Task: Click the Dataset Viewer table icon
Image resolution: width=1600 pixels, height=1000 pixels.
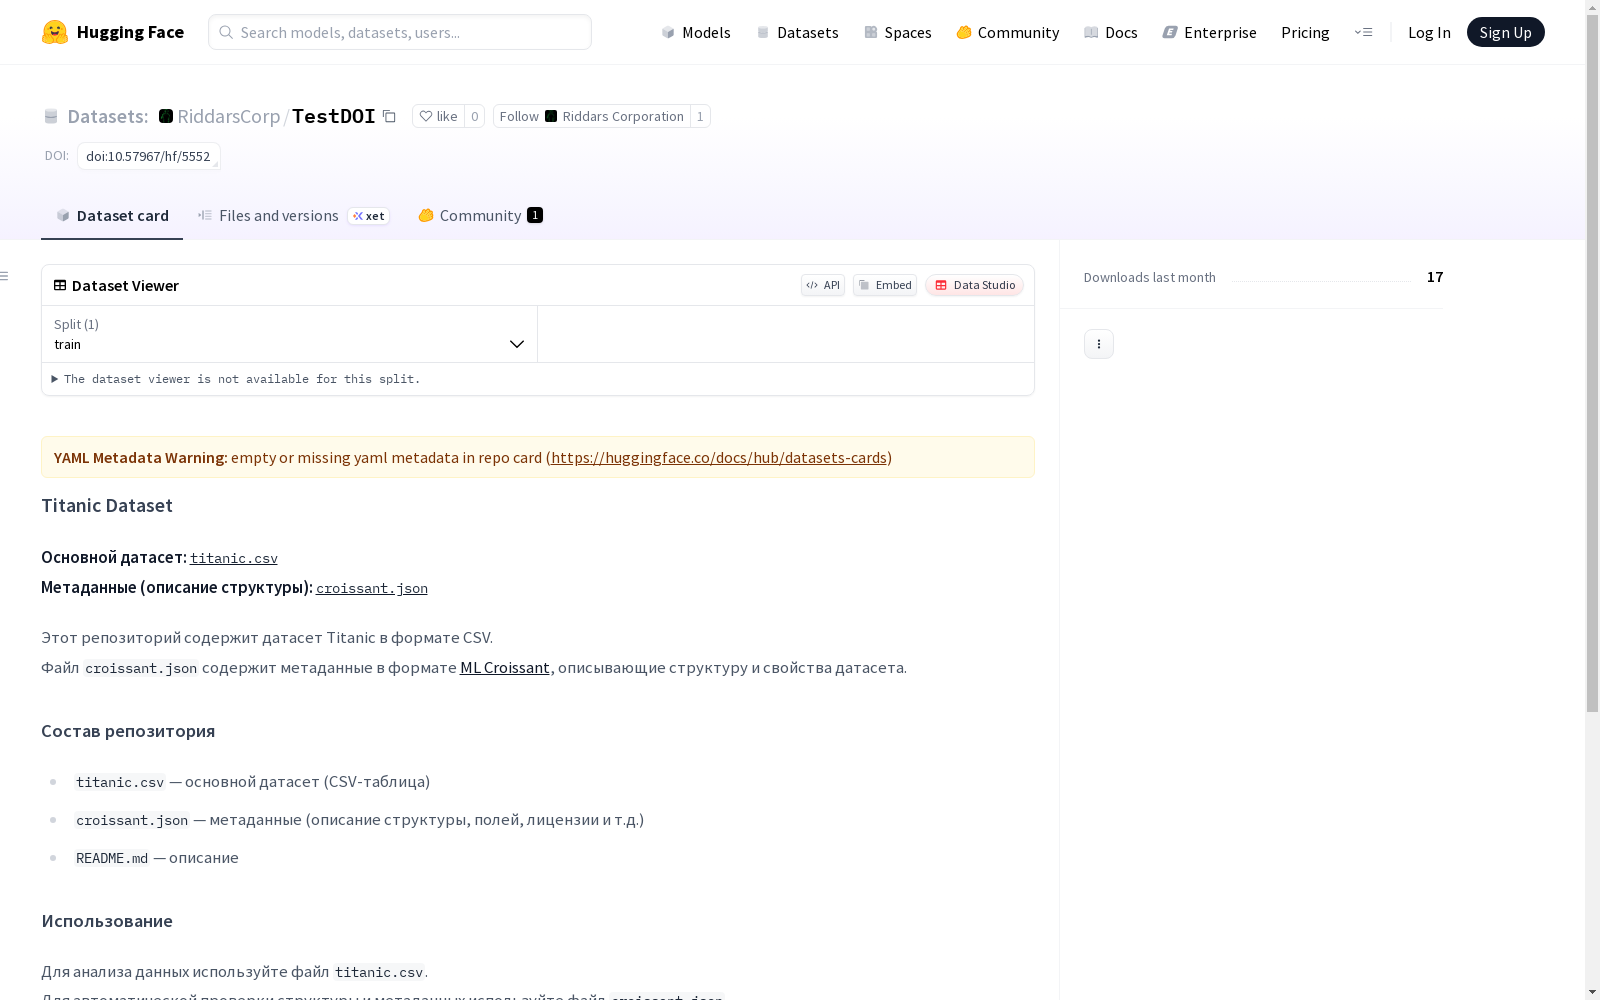Action: 60,285
